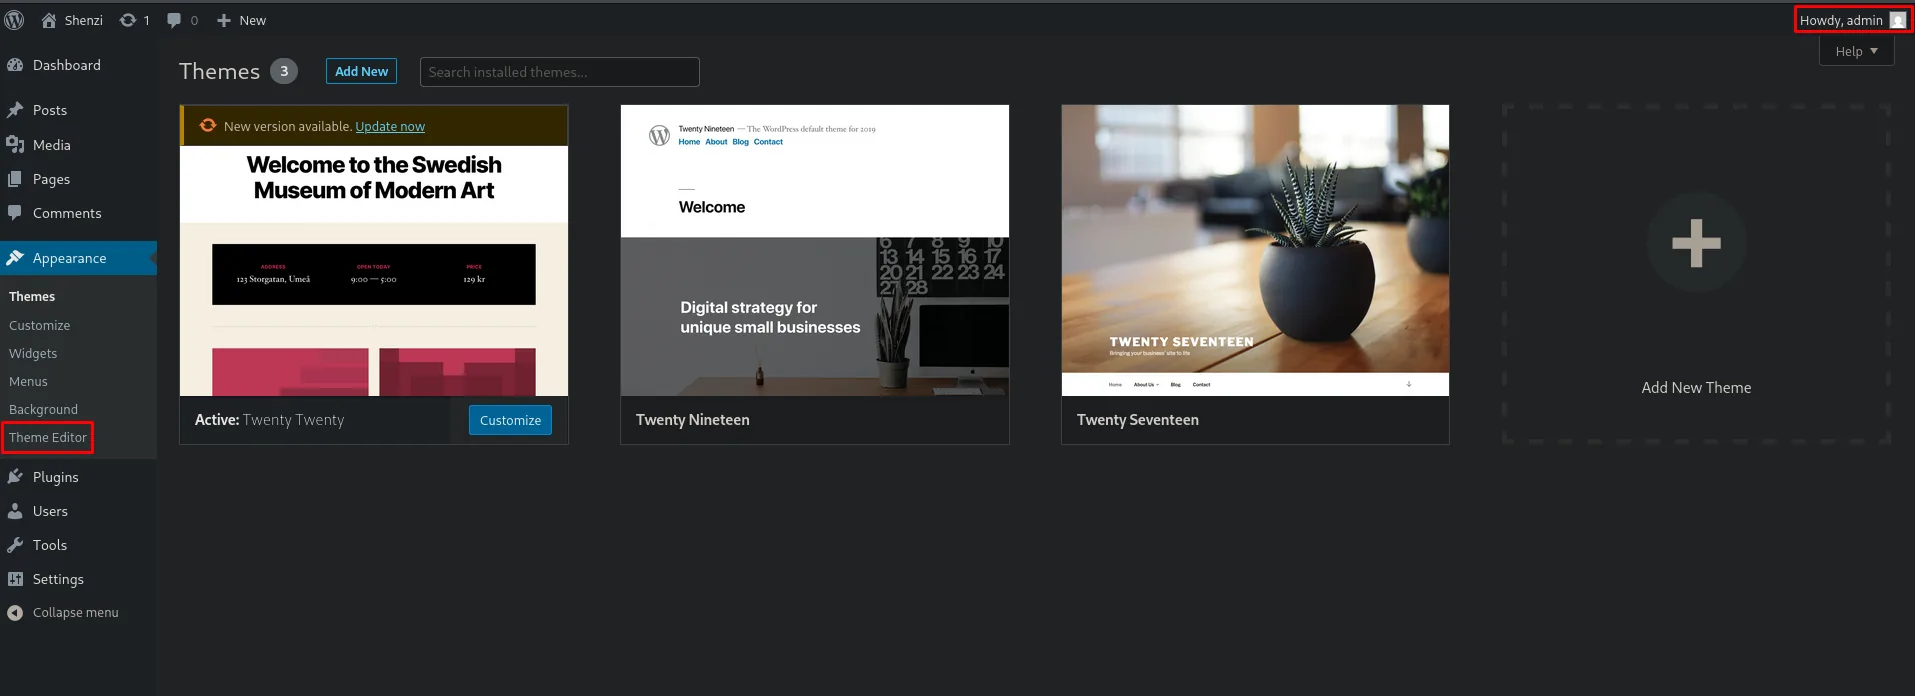
Task: Click the Plugins plug icon
Action: 15,477
